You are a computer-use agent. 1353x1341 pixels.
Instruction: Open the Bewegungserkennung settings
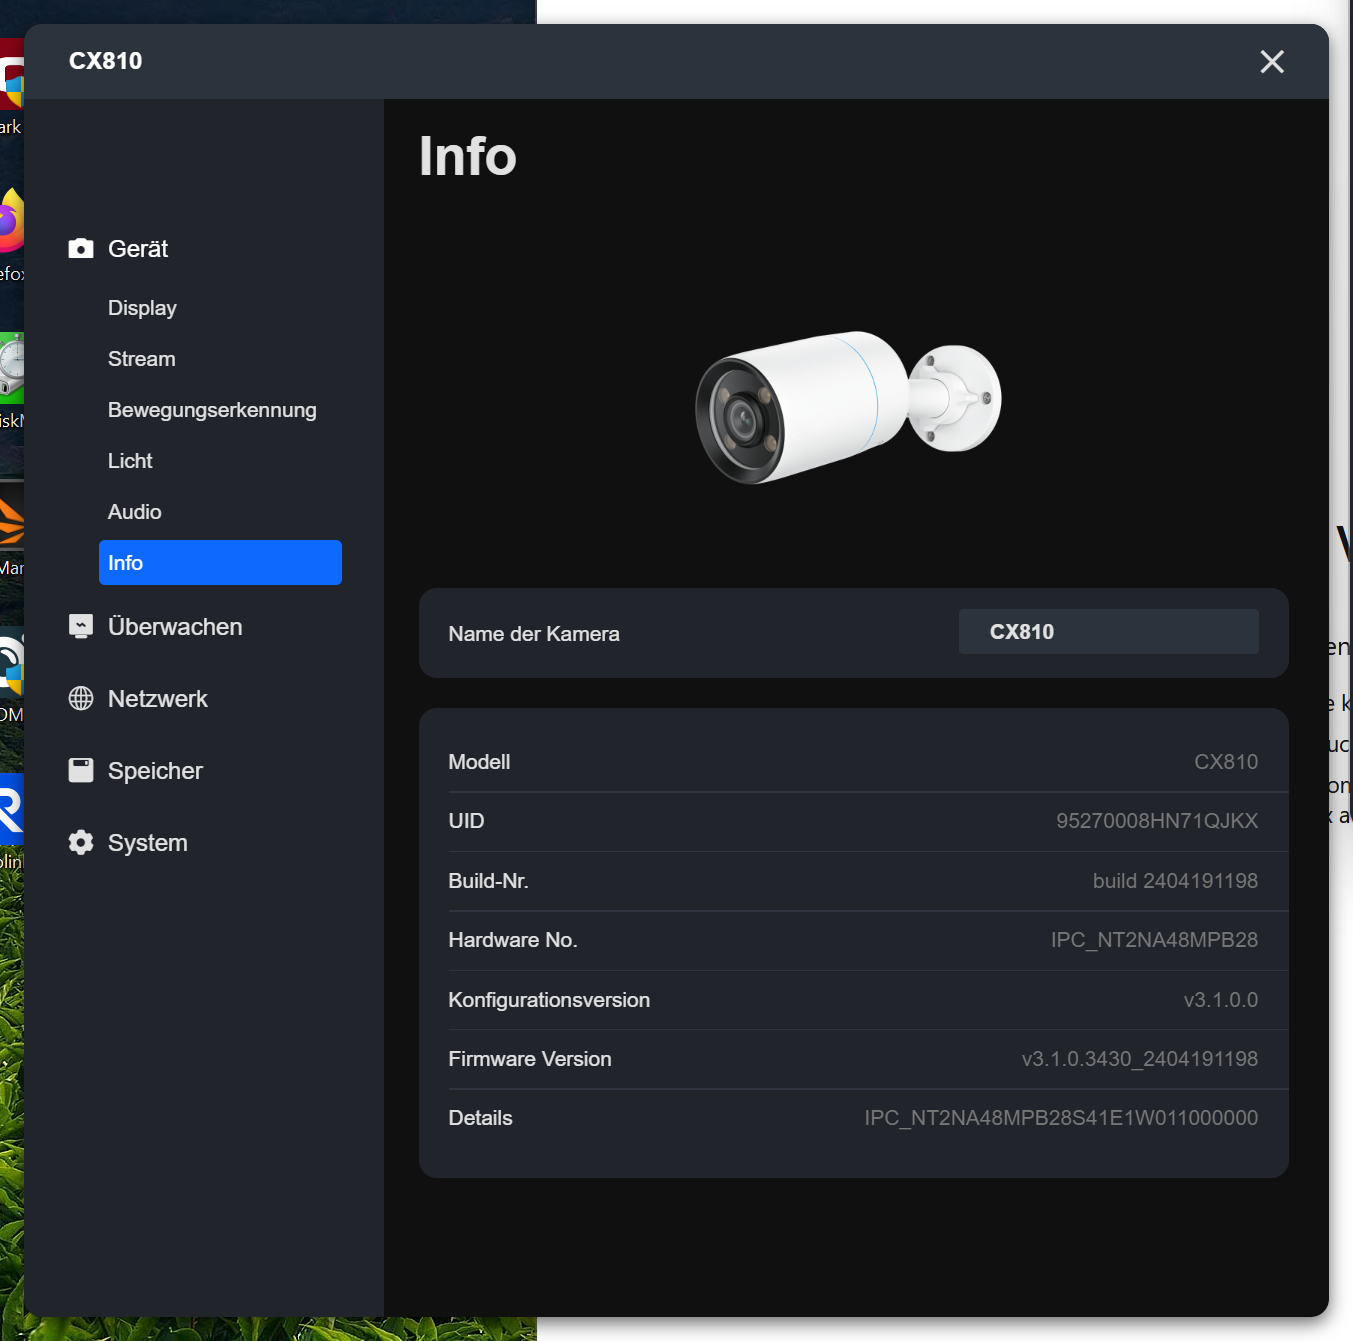(212, 410)
